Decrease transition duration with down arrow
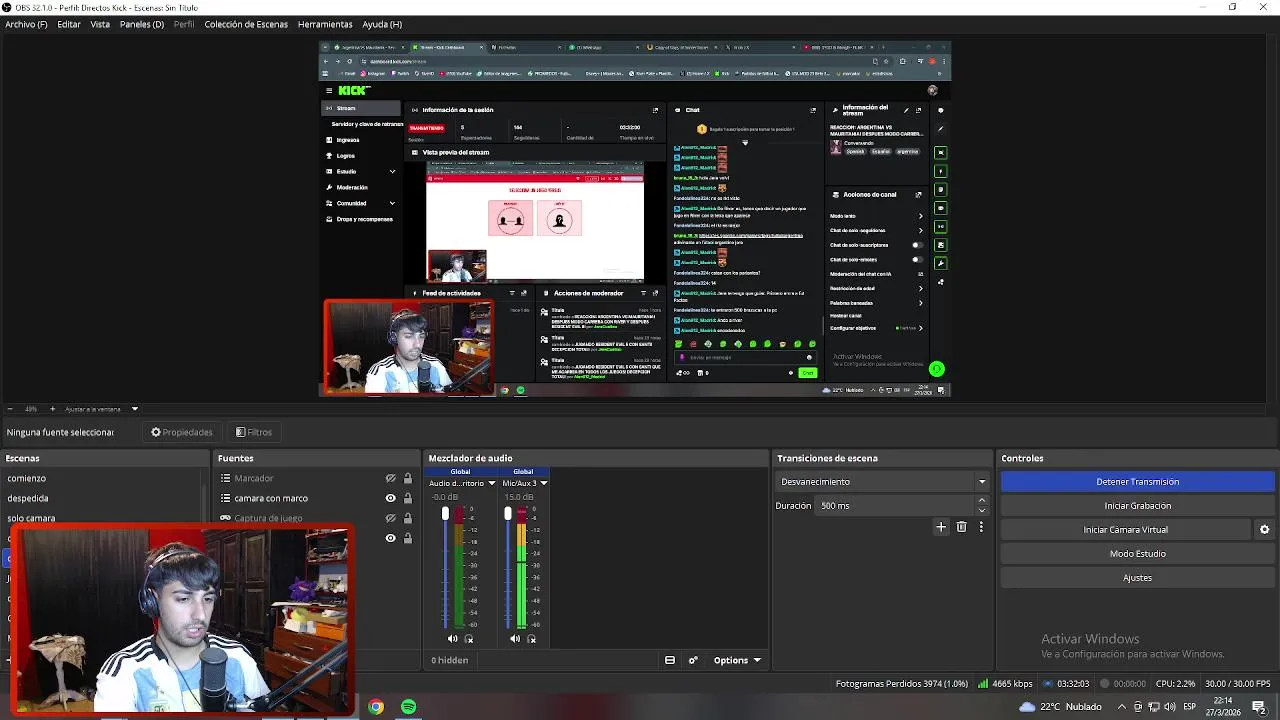 click(981, 510)
